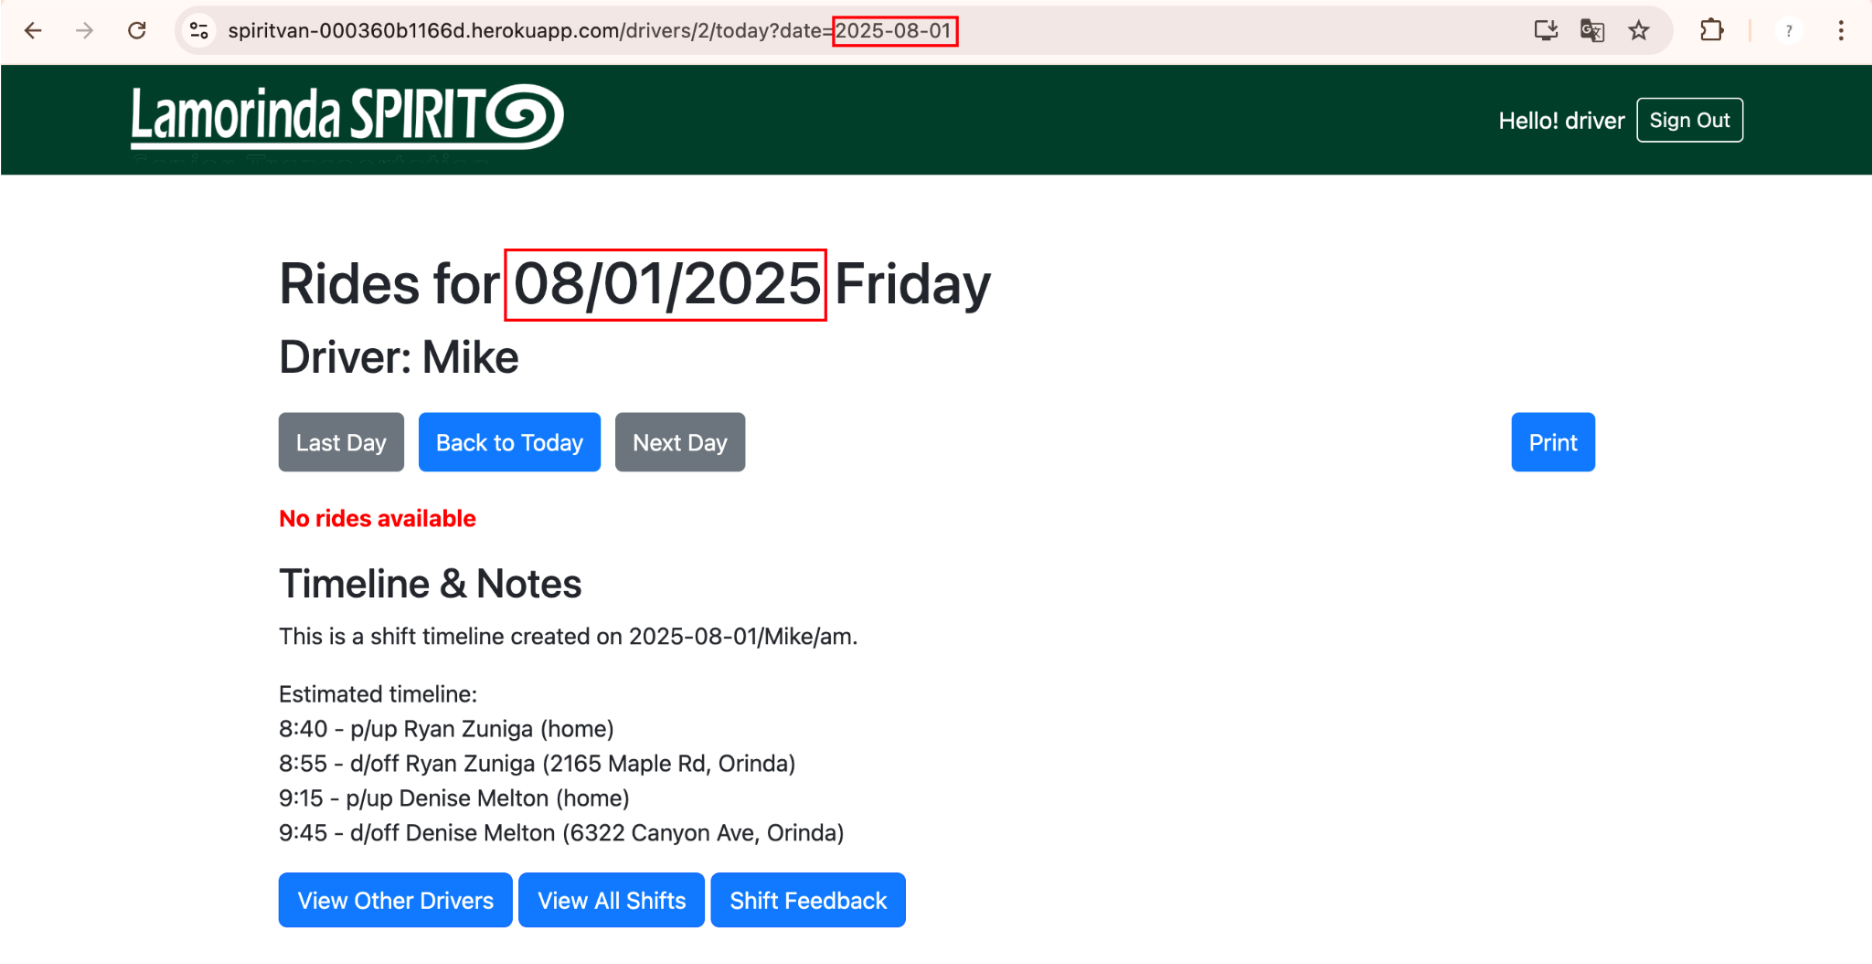Open the extensions puzzle icon
1872x964 pixels.
[x=1711, y=31]
